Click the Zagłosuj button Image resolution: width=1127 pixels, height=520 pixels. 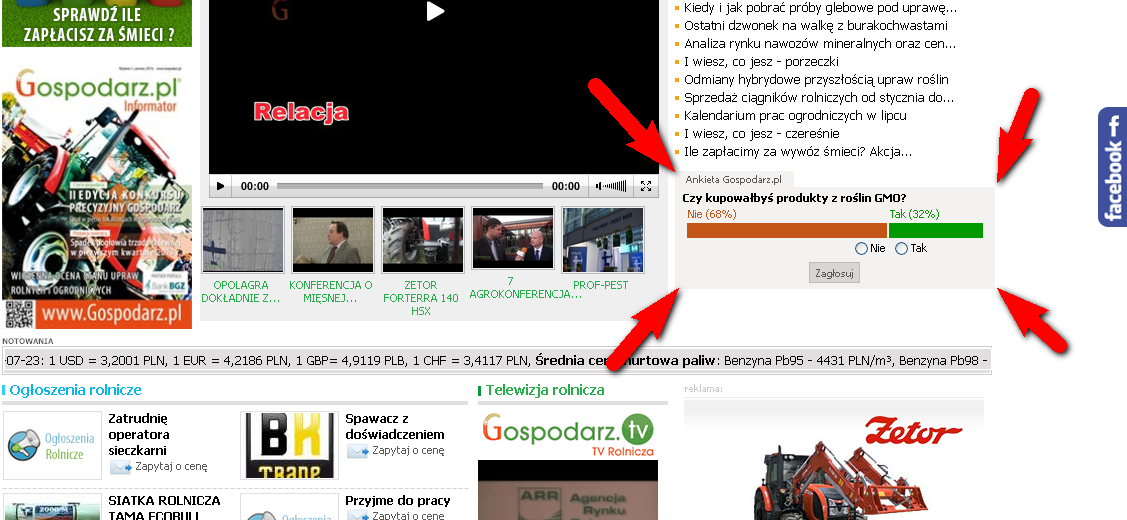point(834,273)
